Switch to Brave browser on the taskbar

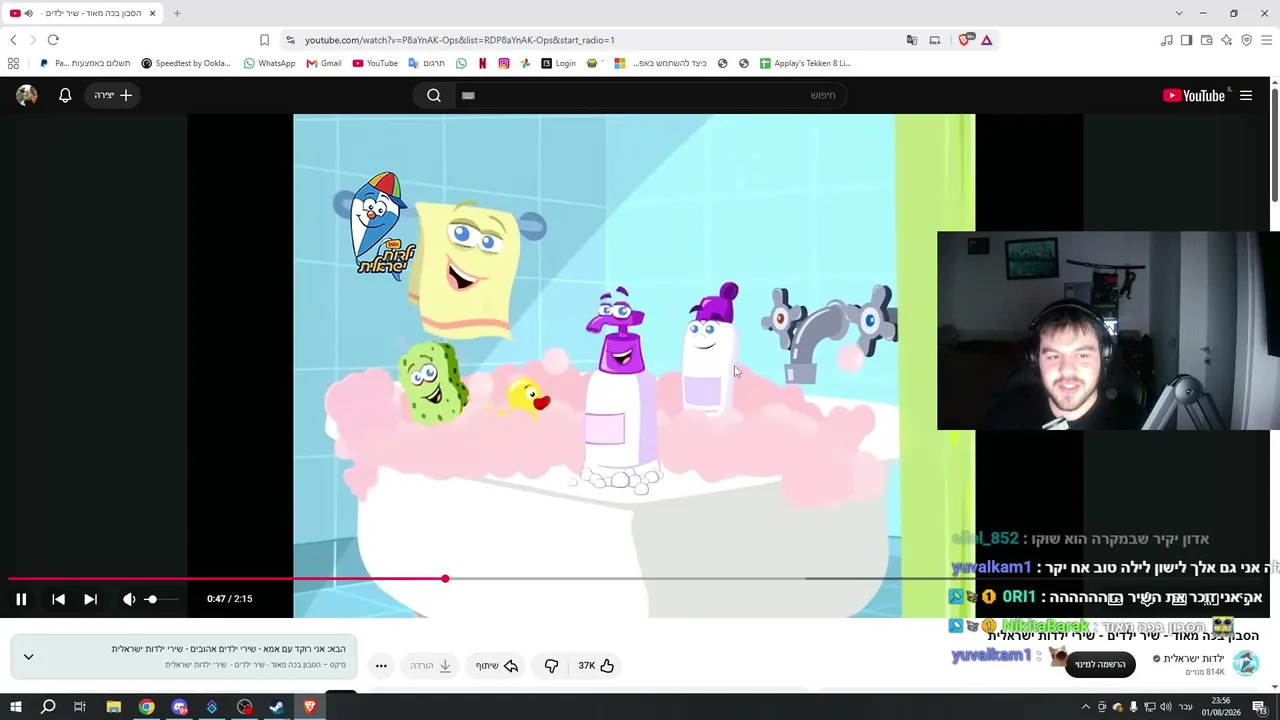pos(310,707)
